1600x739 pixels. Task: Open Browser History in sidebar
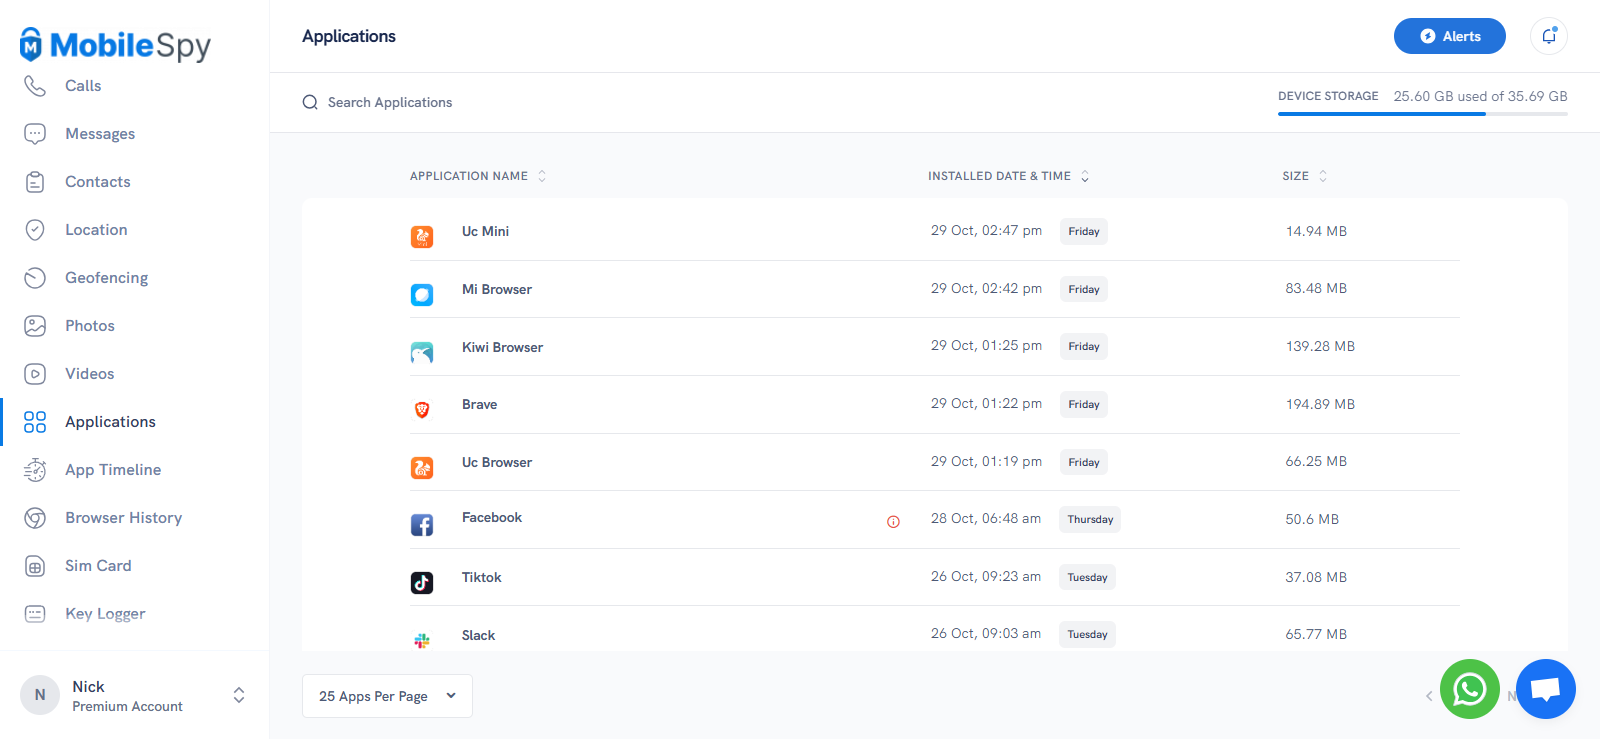123,518
